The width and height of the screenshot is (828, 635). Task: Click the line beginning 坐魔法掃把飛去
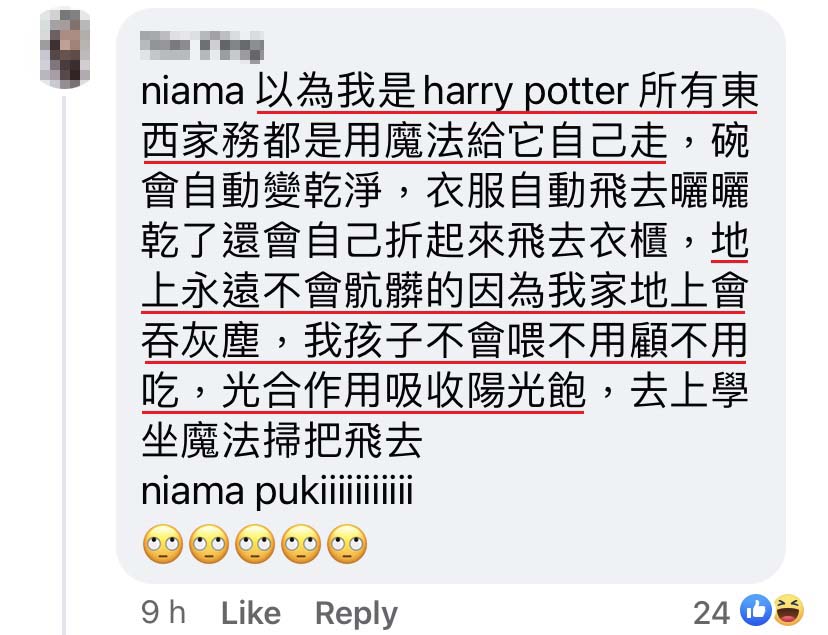tap(281, 440)
